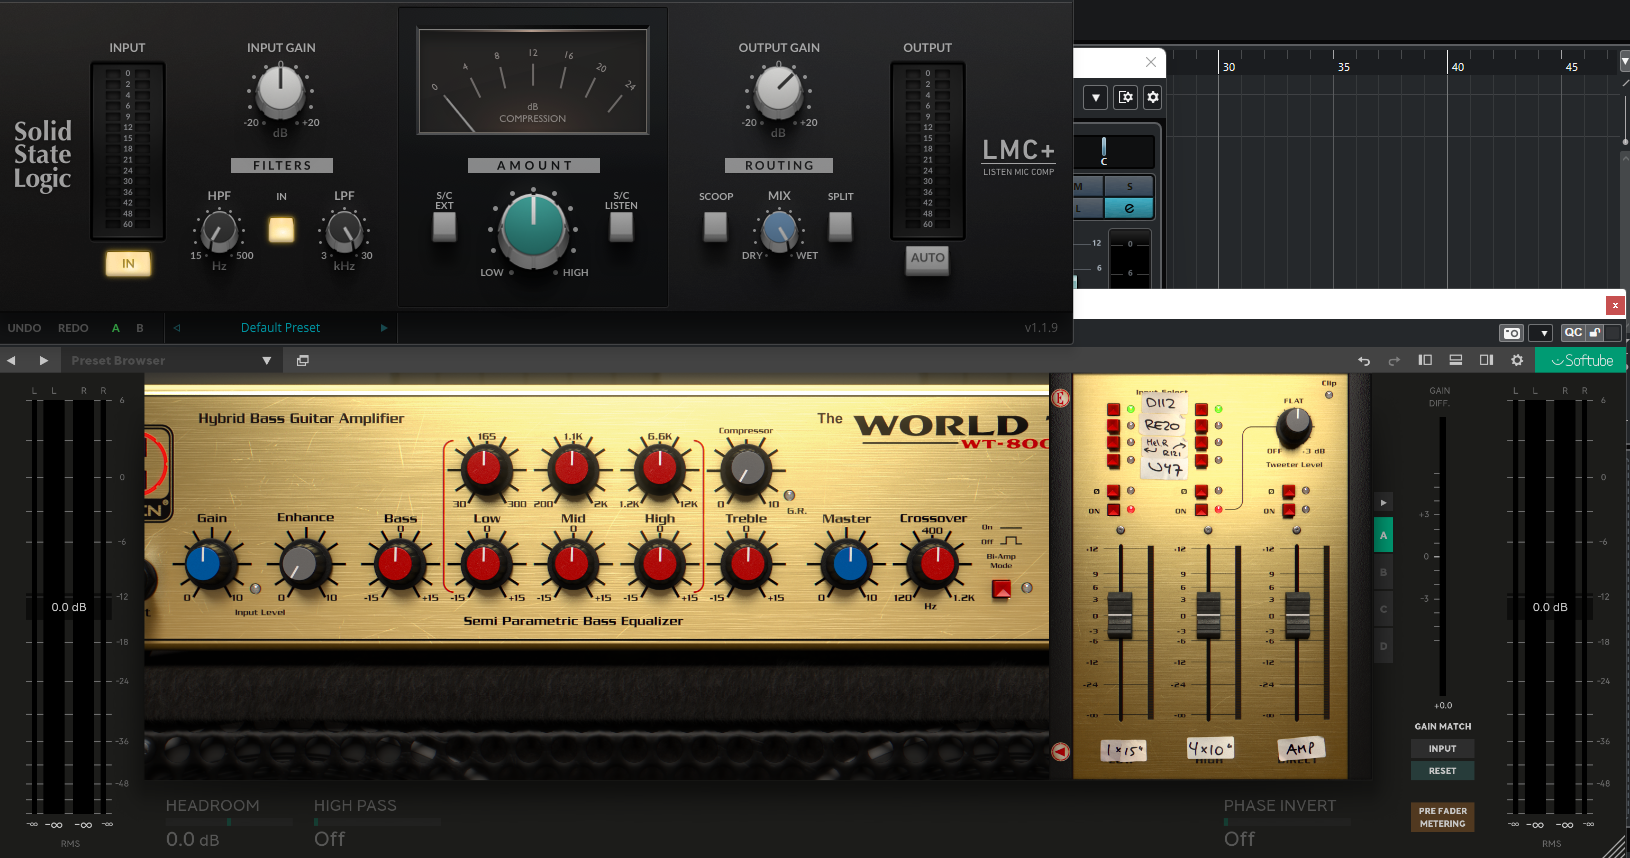Click the Softube logo button
The width and height of the screenshot is (1630, 858).
(x=1581, y=360)
